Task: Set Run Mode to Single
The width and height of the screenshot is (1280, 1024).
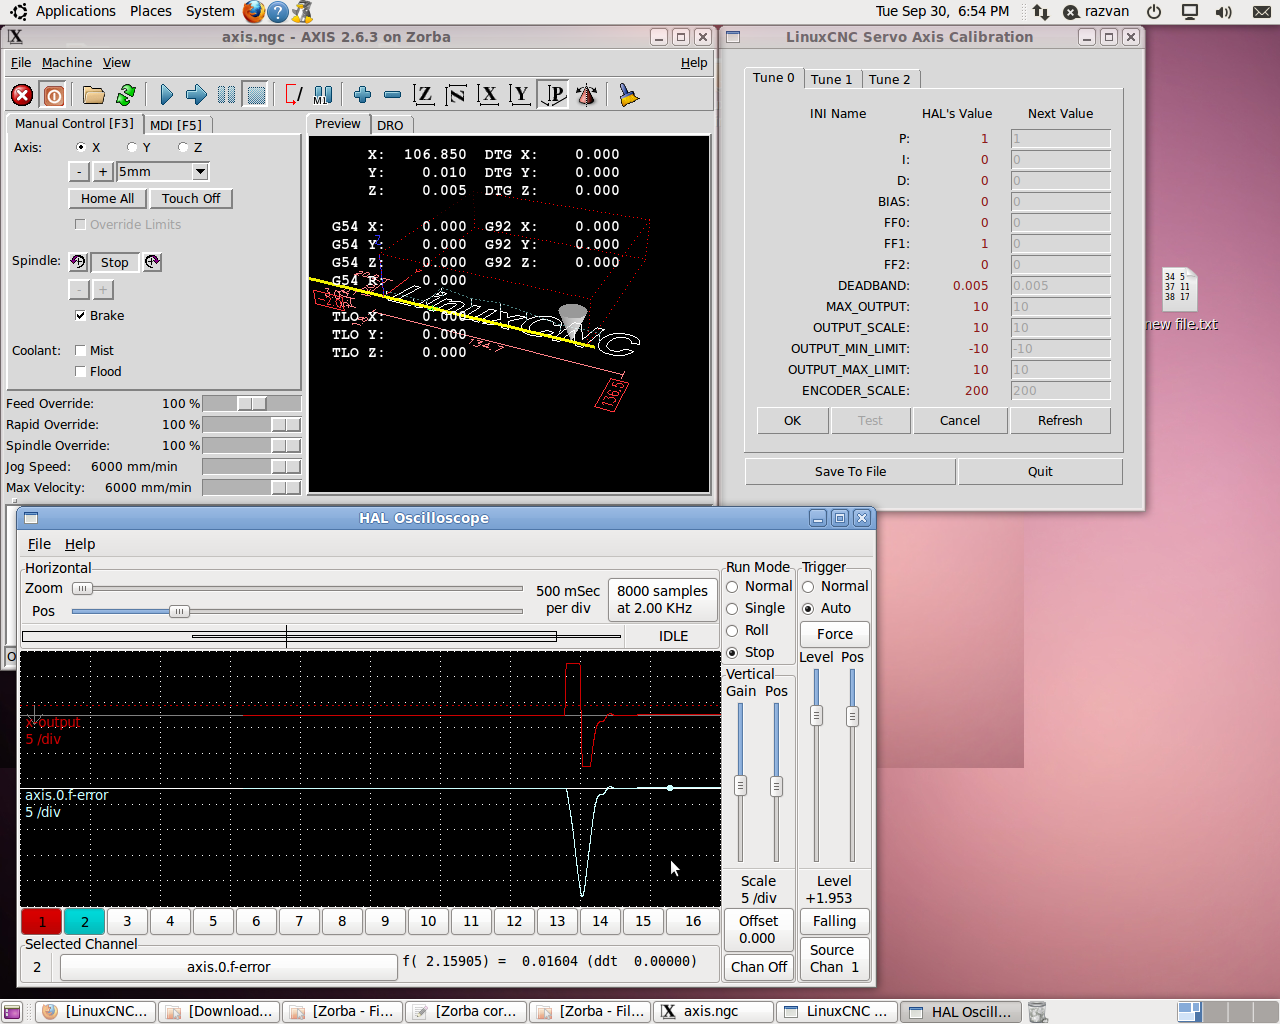Action: coord(732,609)
